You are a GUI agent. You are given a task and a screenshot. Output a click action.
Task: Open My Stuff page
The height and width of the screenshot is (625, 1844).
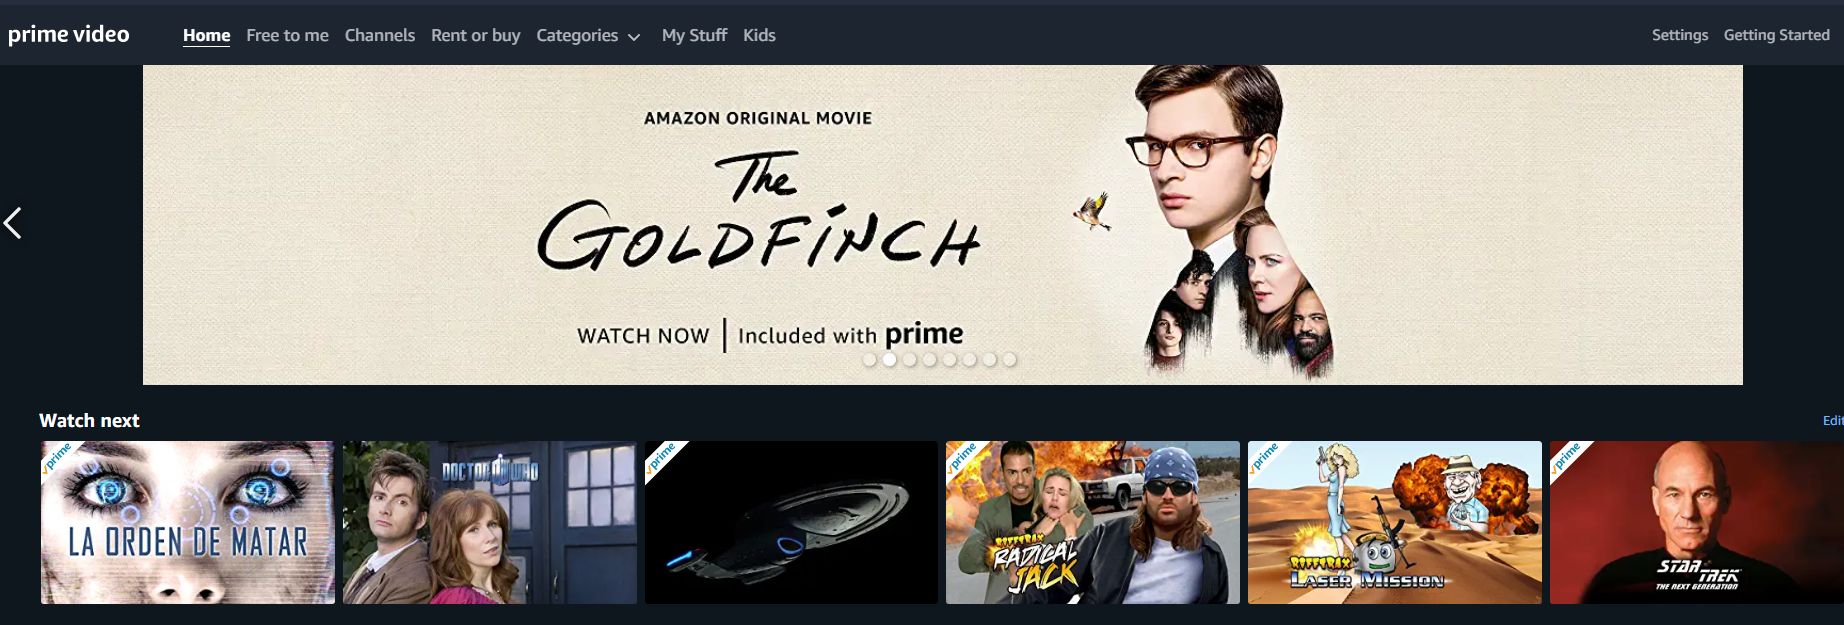(x=694, y=35)
